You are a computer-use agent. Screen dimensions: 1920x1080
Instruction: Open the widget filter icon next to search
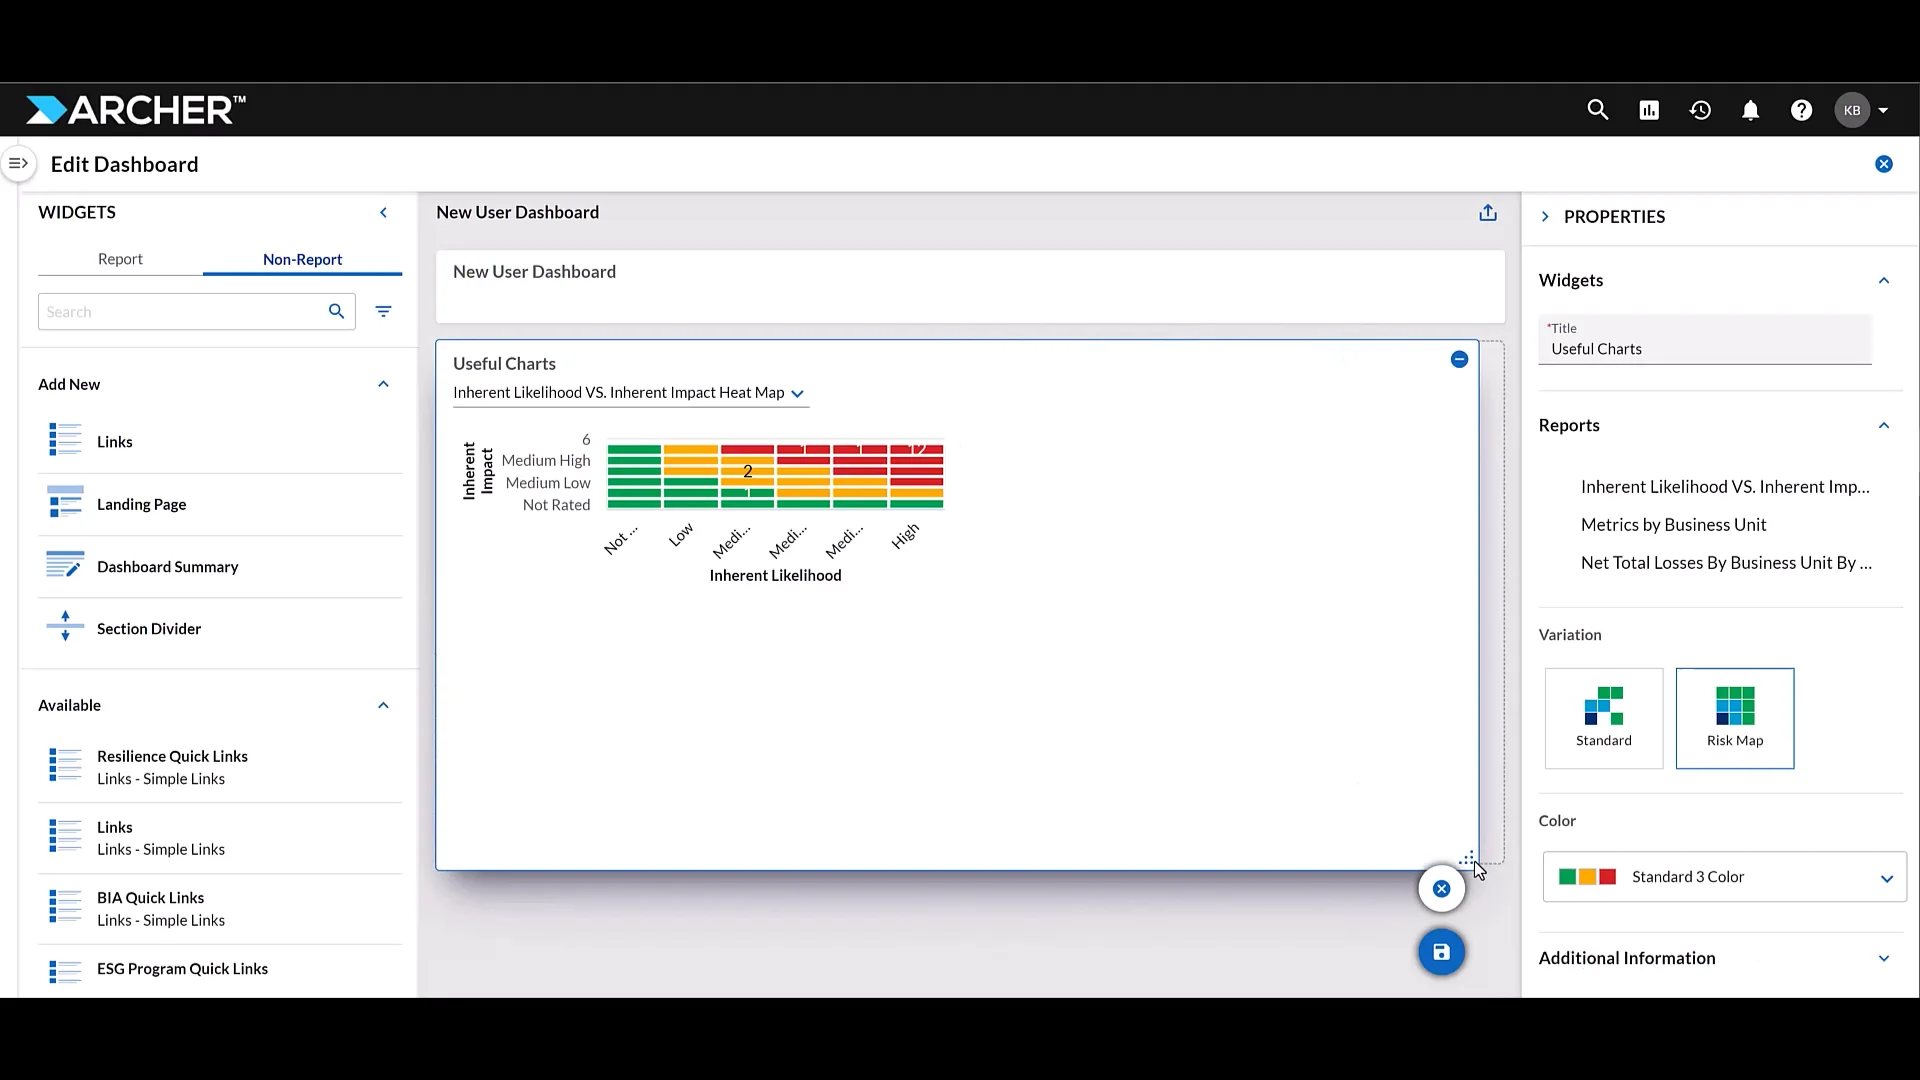point(383,312)
